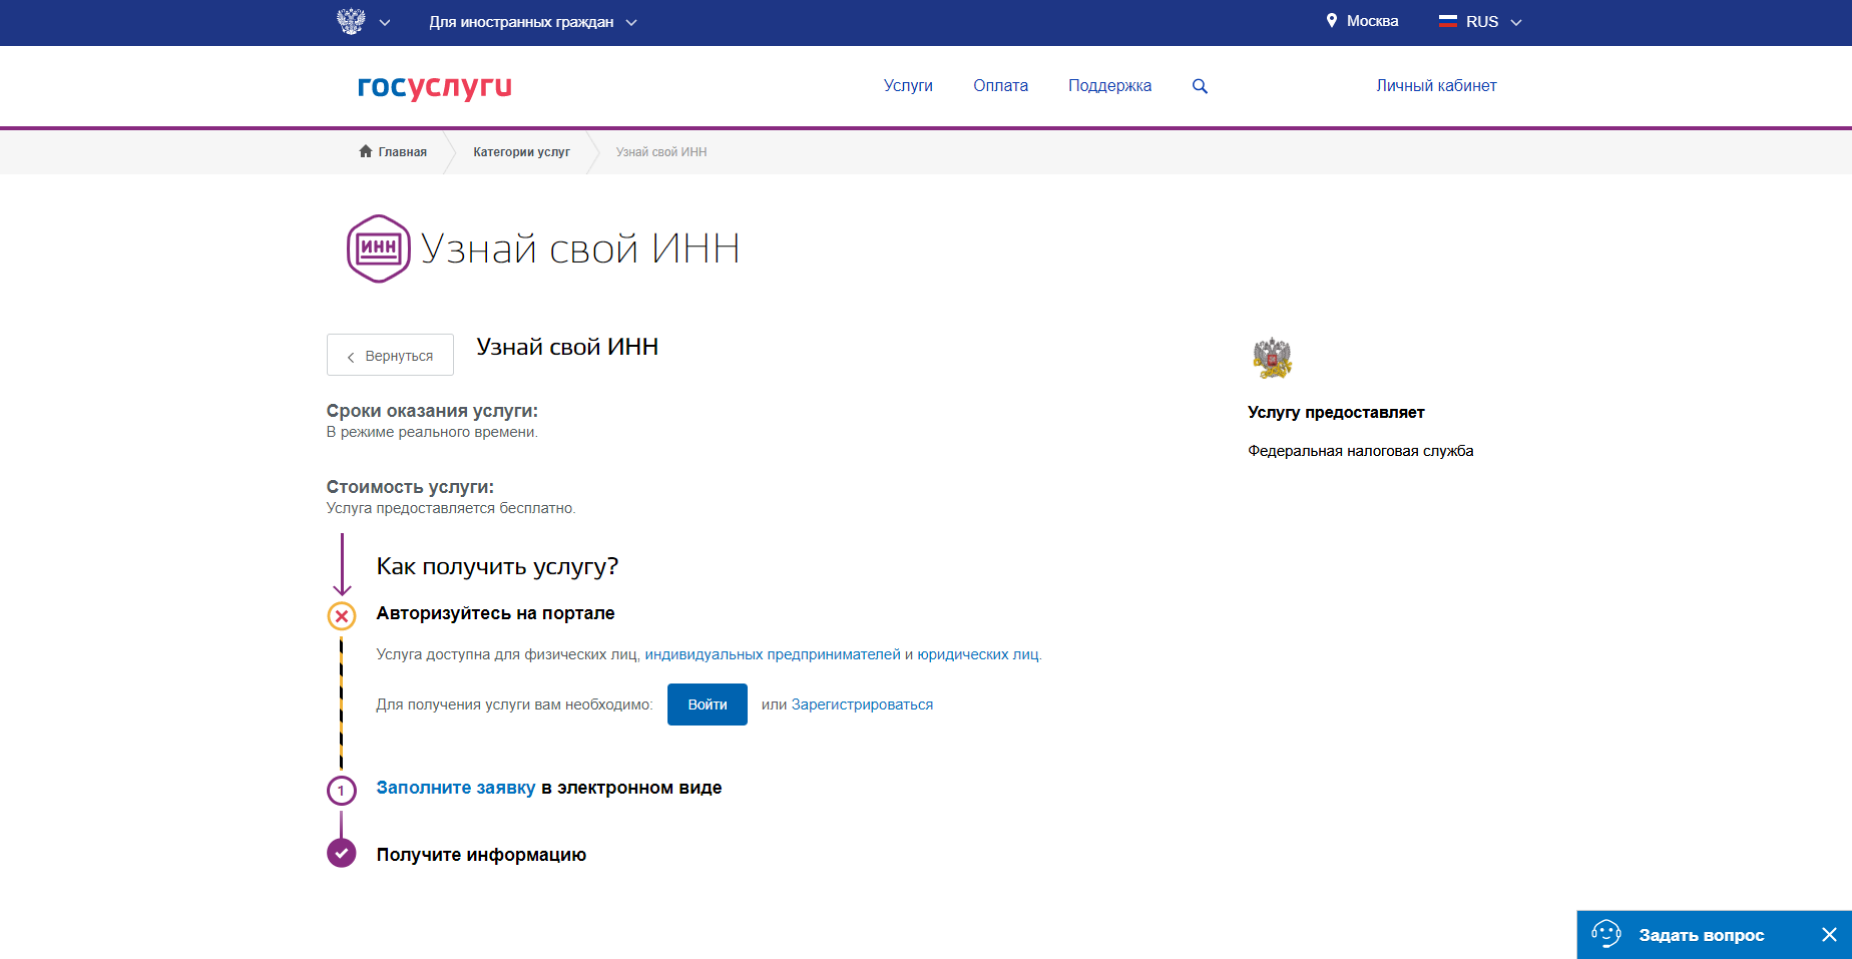The image size is (1852, 959).
Task: Click the Зарегистрироваться link
Action: tap(862, 704)
